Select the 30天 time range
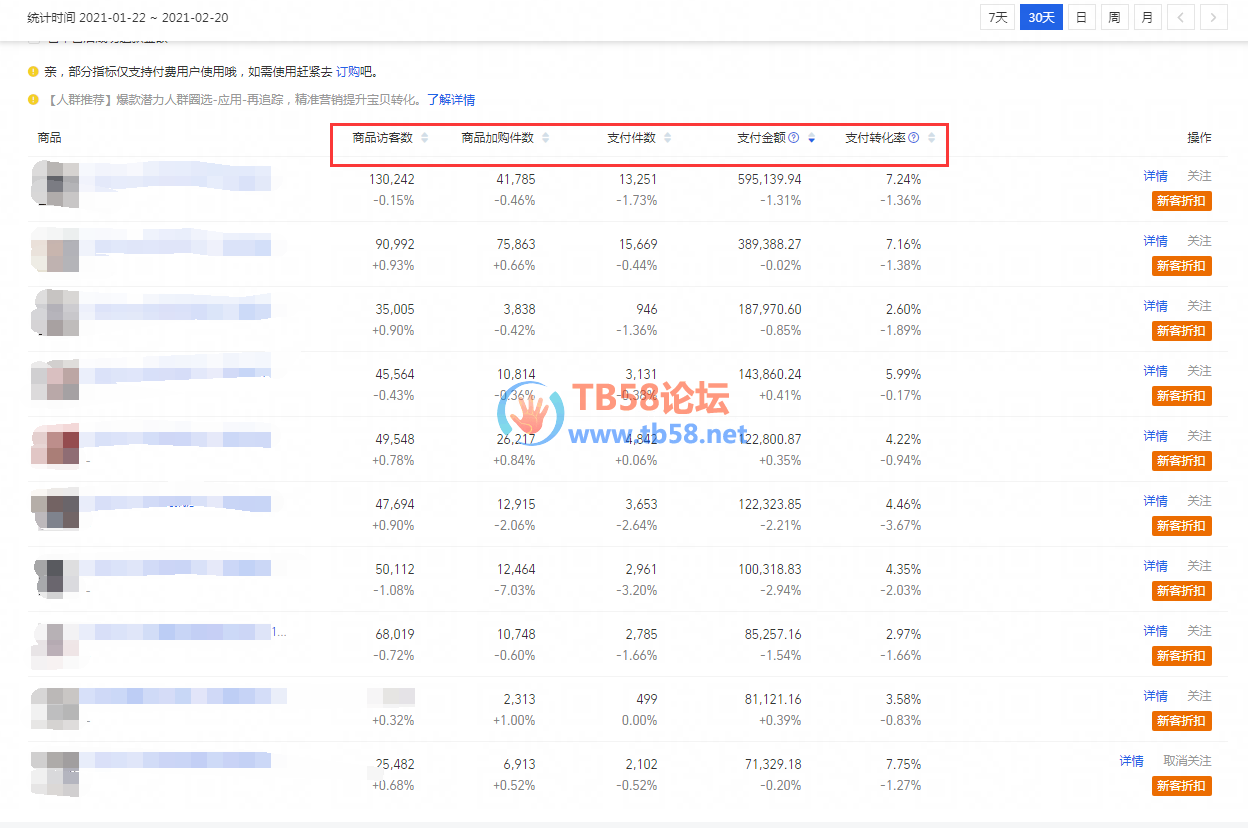 [1041, 17]
